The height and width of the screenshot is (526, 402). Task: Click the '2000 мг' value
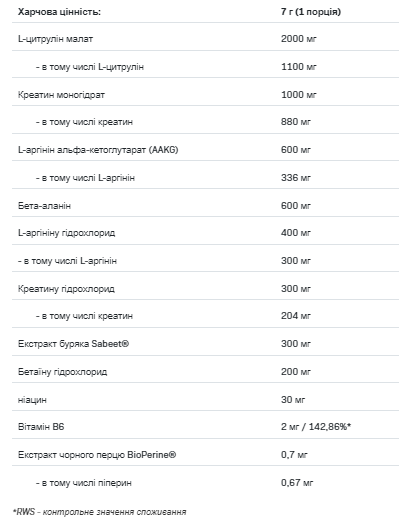point(299,39)
